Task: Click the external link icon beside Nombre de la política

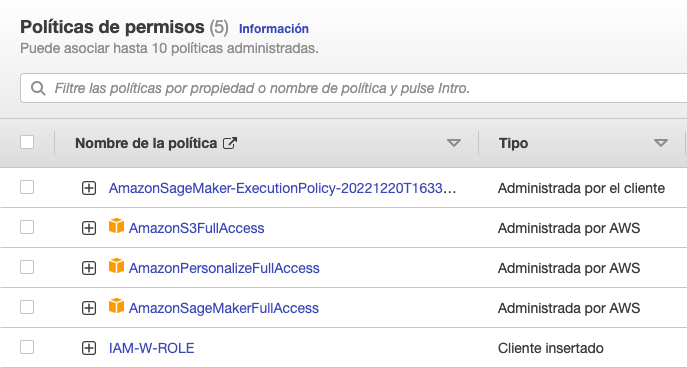Action: [230, 143]
